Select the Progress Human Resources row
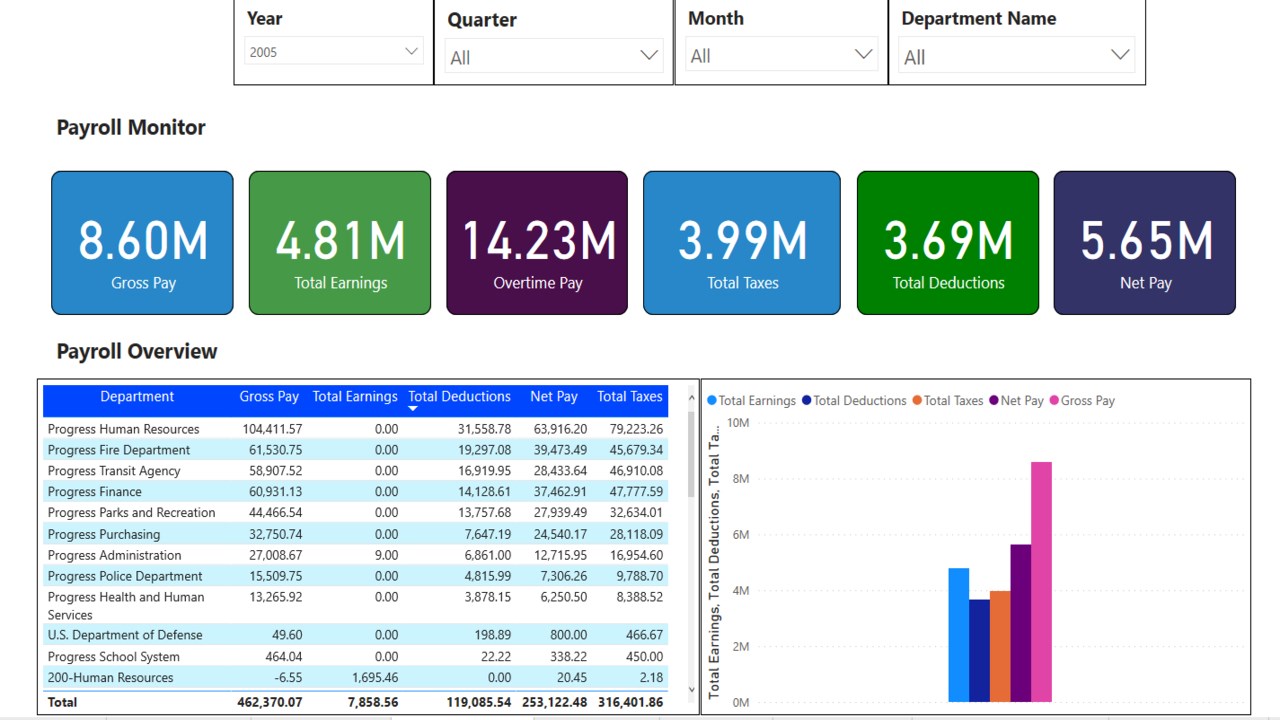 click(x=355, y=429)
